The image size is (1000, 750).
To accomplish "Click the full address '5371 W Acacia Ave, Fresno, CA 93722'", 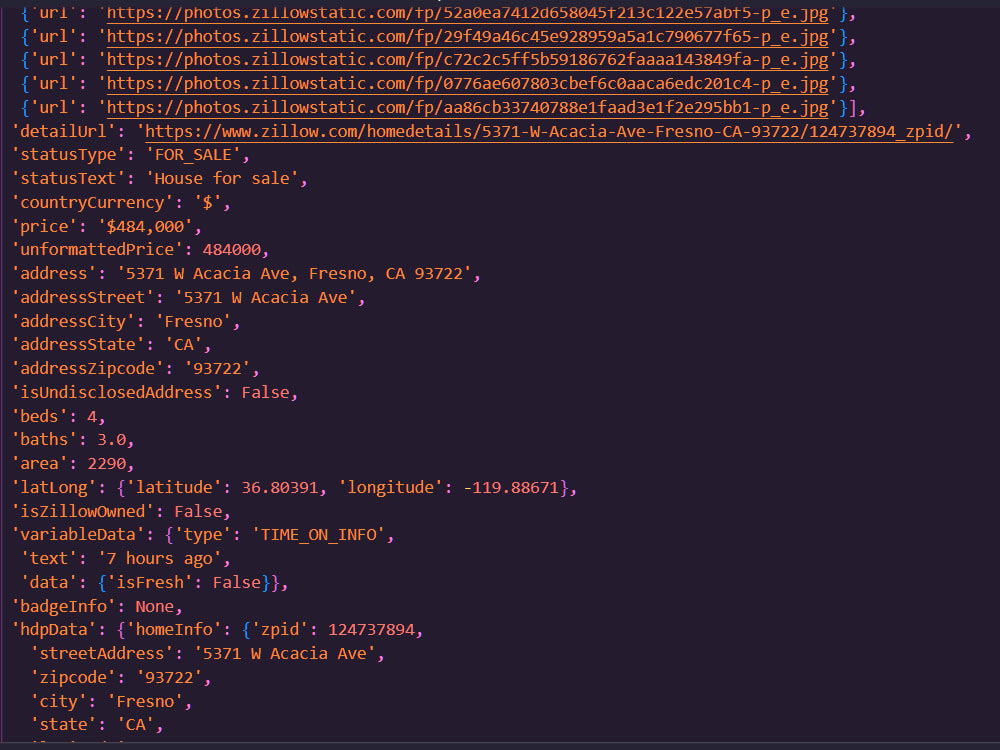I will [294, 274].
